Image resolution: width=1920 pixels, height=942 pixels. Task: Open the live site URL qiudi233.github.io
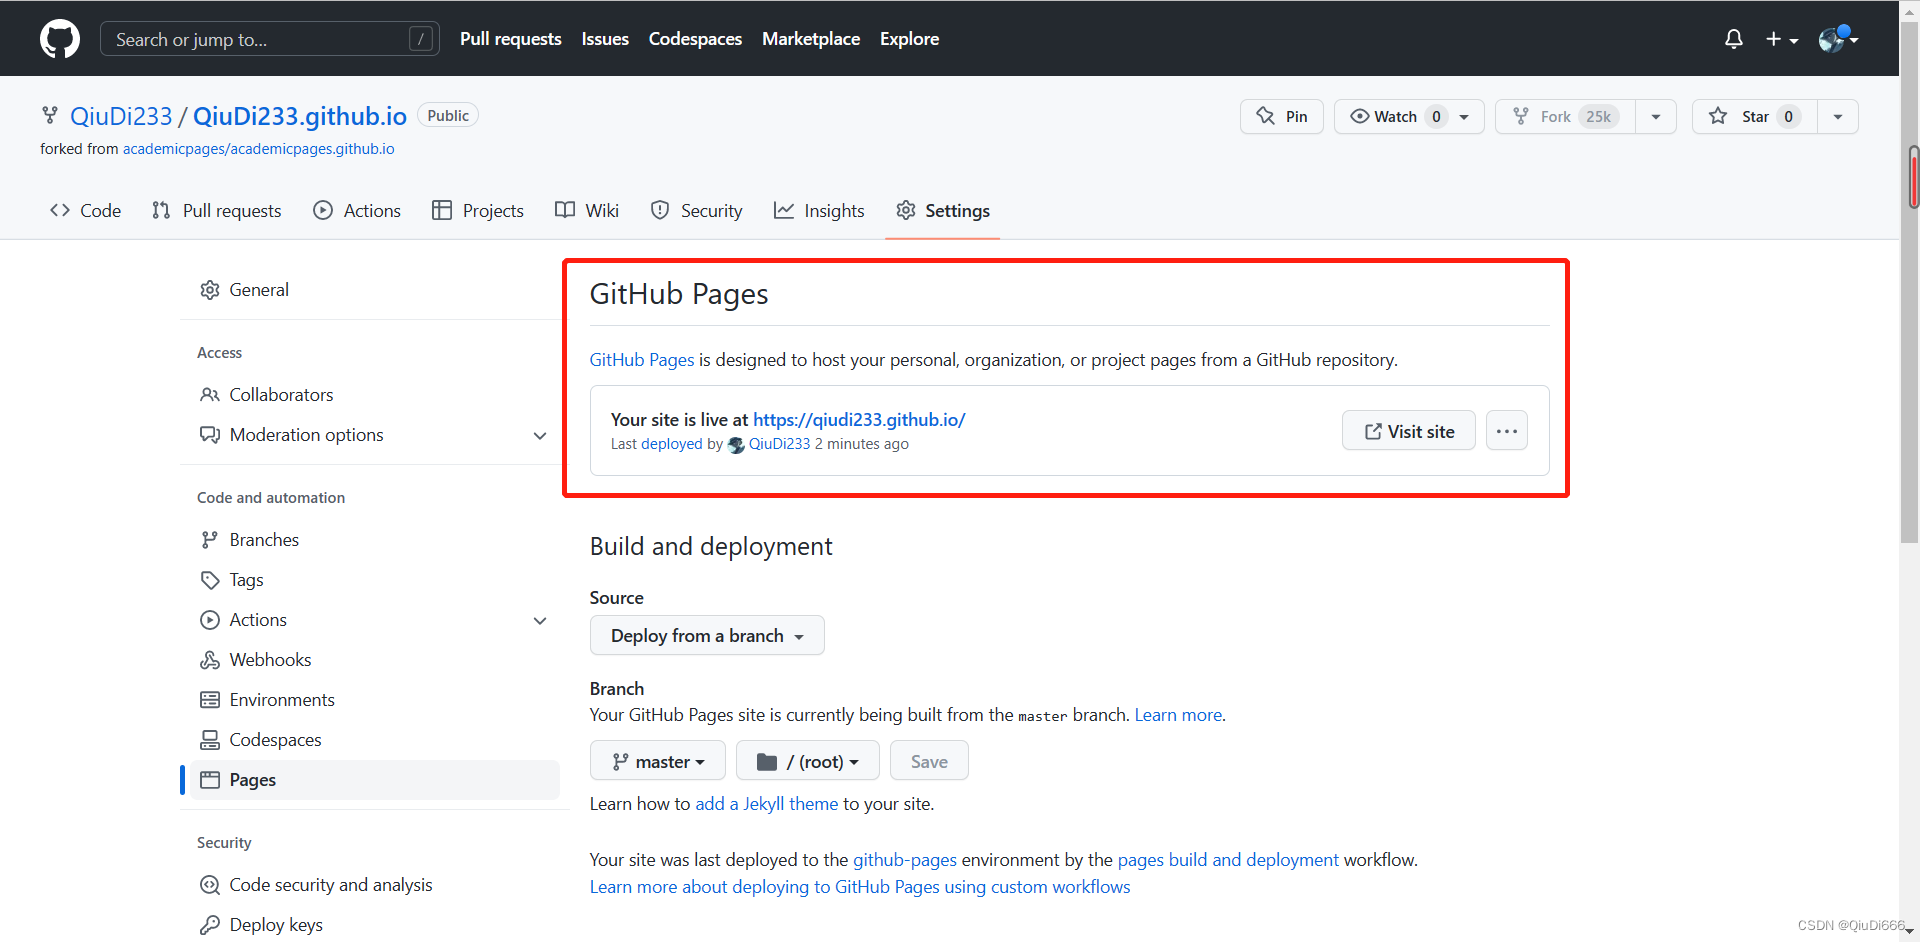click(x=859, y=420)
